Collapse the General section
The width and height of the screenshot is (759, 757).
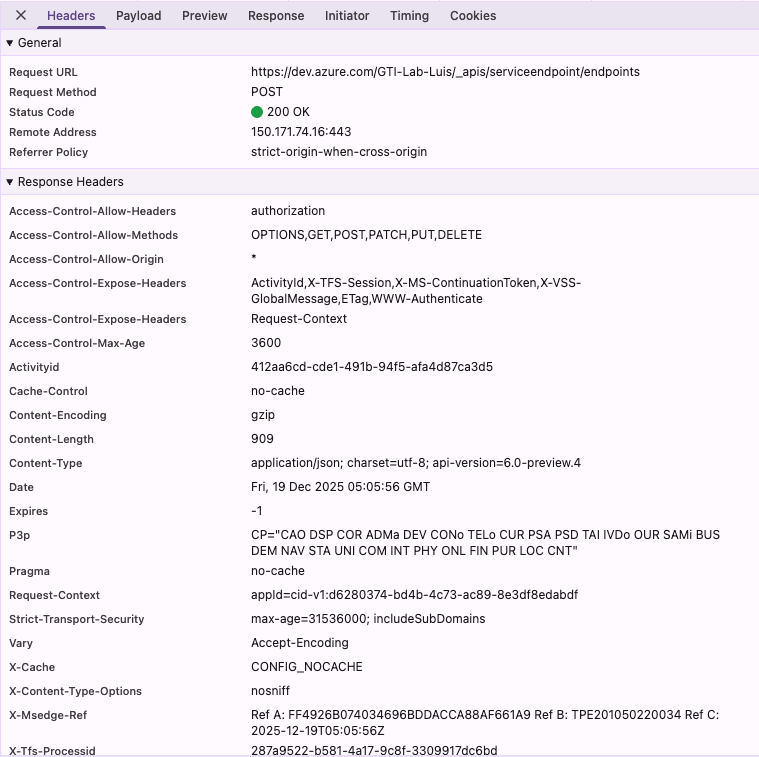10,43
